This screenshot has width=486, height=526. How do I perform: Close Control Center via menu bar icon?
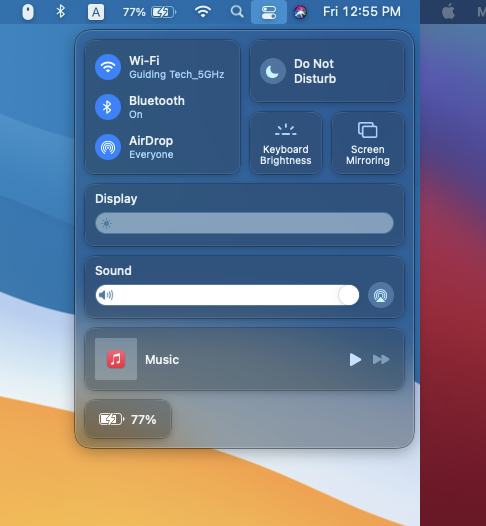[x=269, y=12]
